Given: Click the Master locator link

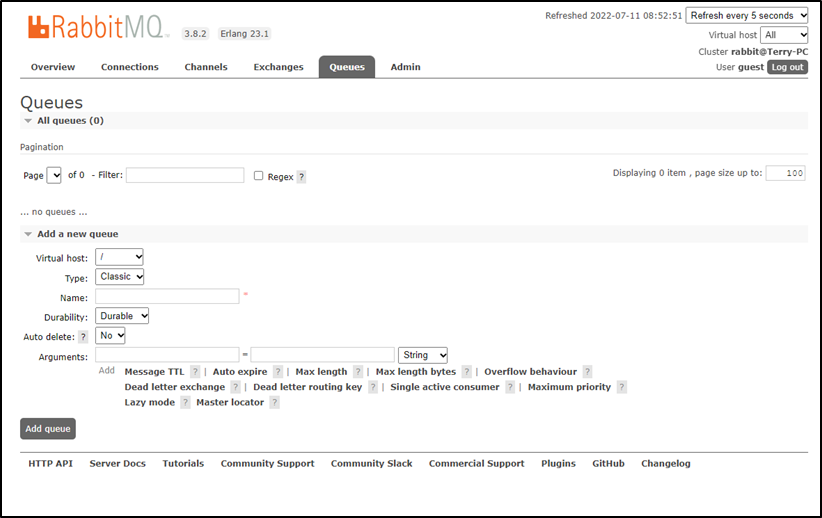Looking at the screenshot, I should (230, 402).
